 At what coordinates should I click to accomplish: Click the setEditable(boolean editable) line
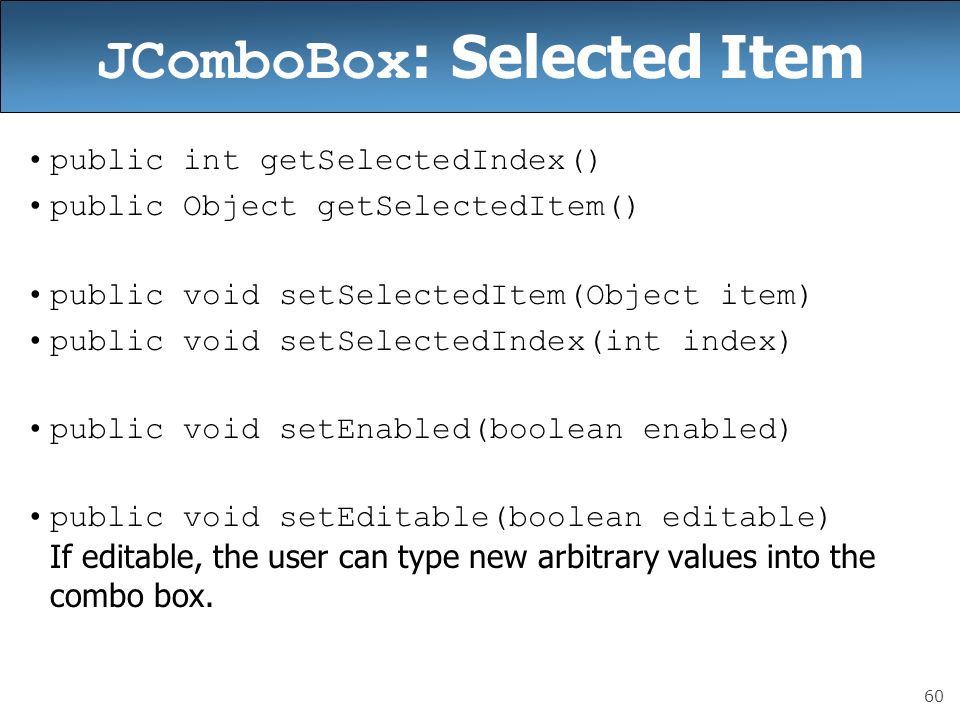tap(439, 518)
